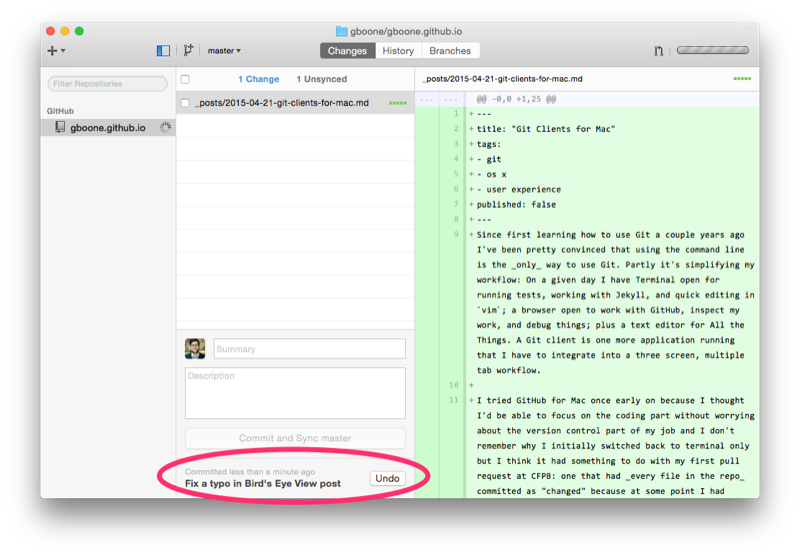
Task: Click the green change dots in diff header
Action: coord(742,79)
